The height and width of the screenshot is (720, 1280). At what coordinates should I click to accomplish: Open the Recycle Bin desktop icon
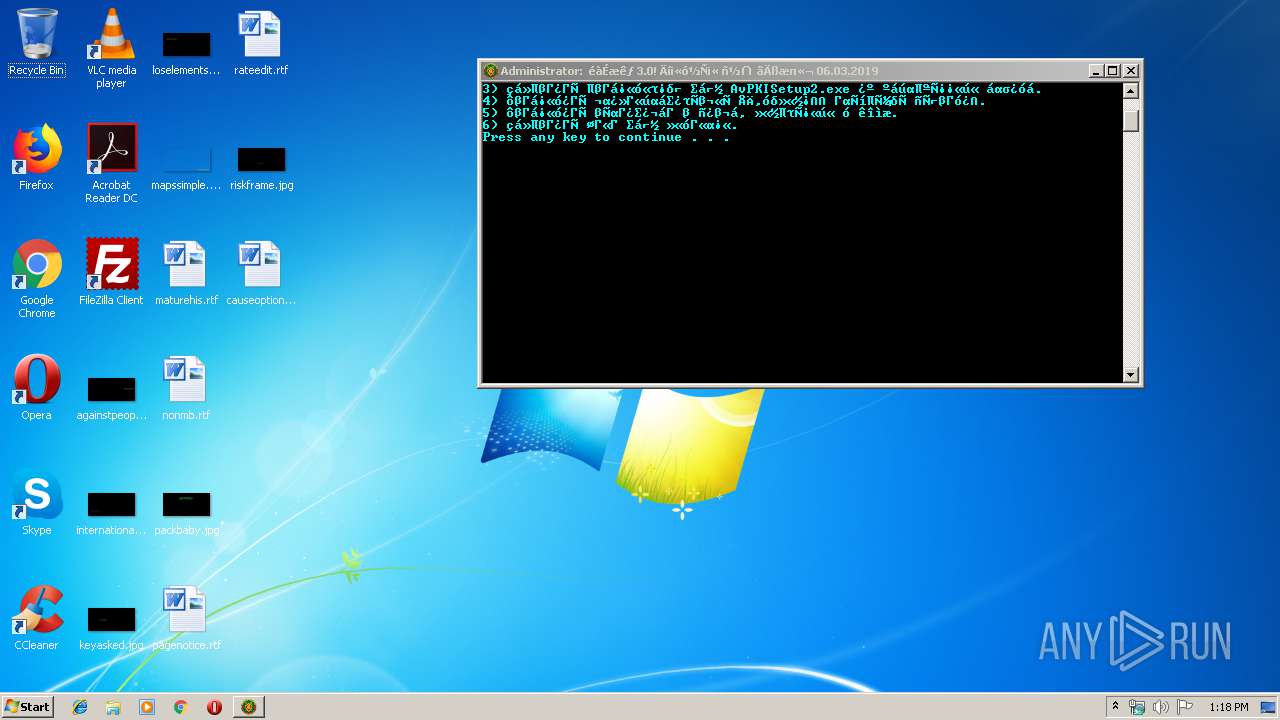point(36,43)
